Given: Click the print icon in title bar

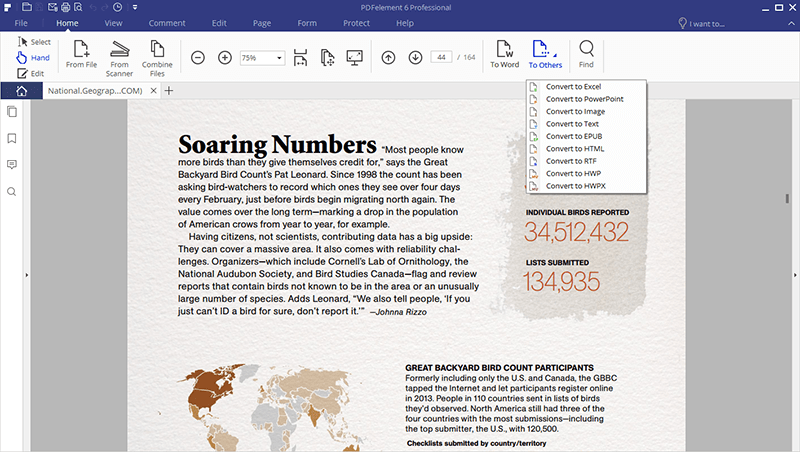Looking at the screenshot, I should (x=65, y=7).
